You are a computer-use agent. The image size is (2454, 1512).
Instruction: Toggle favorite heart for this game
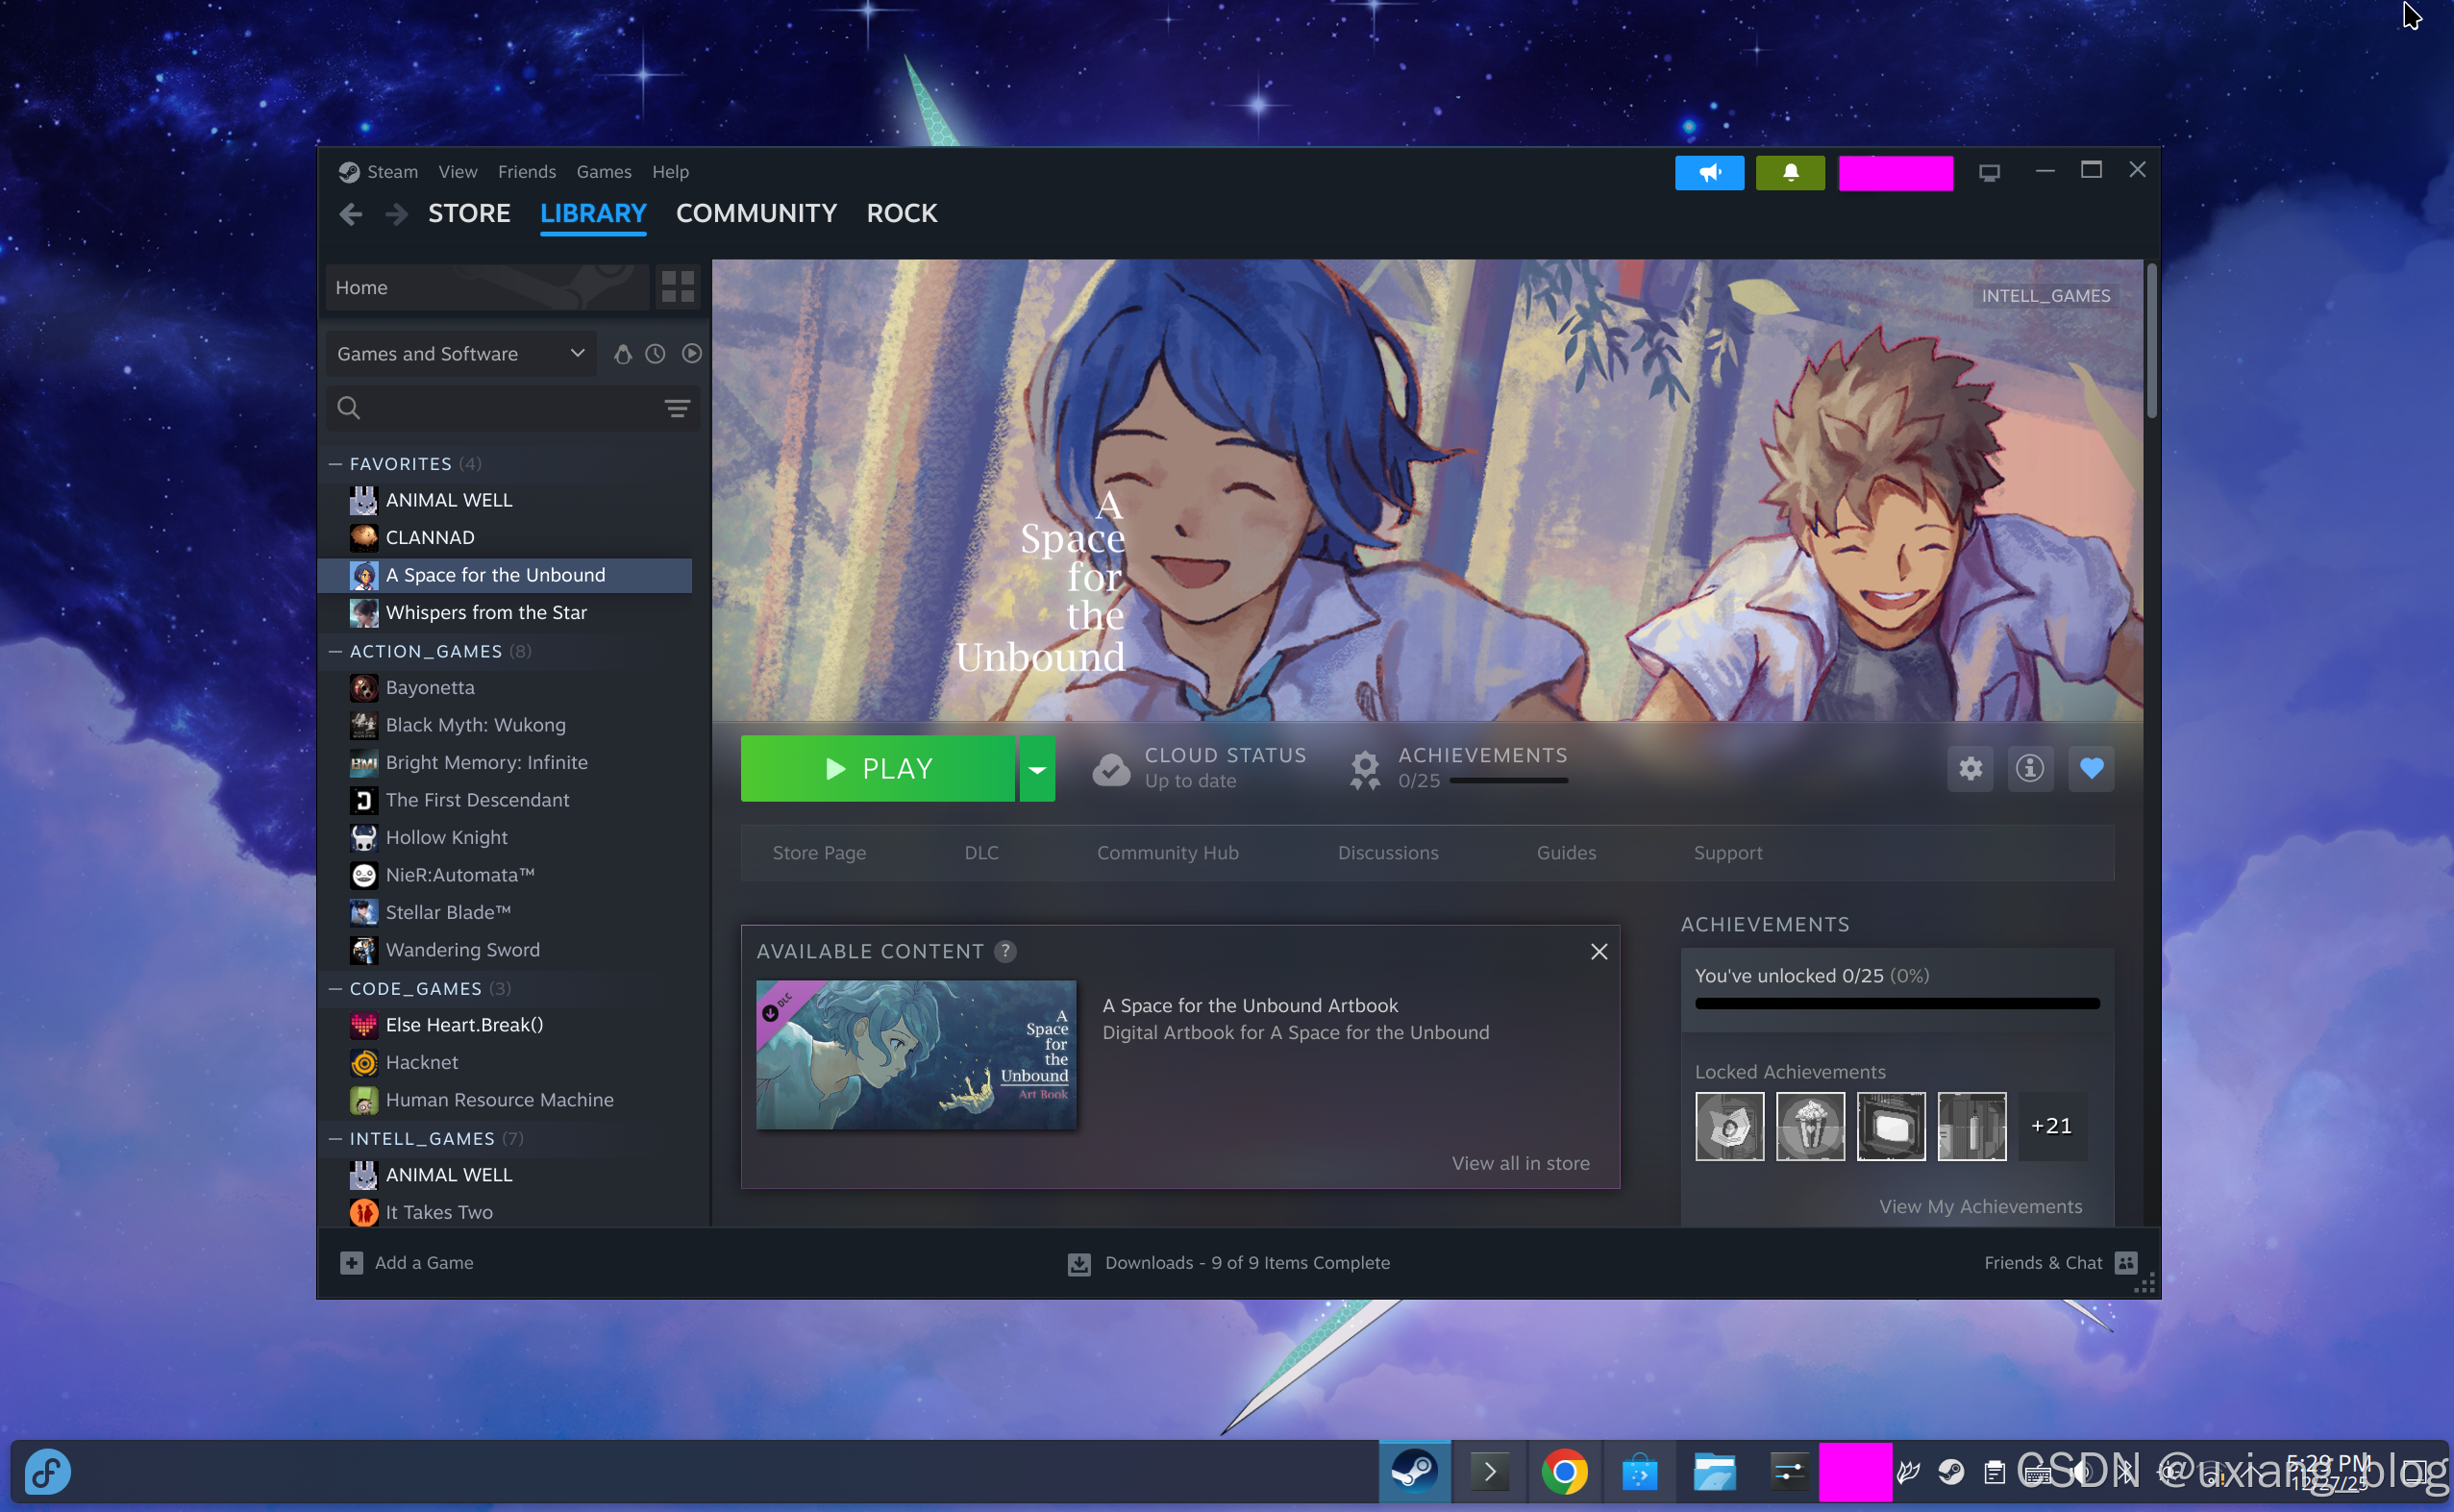click(2091, 768)
